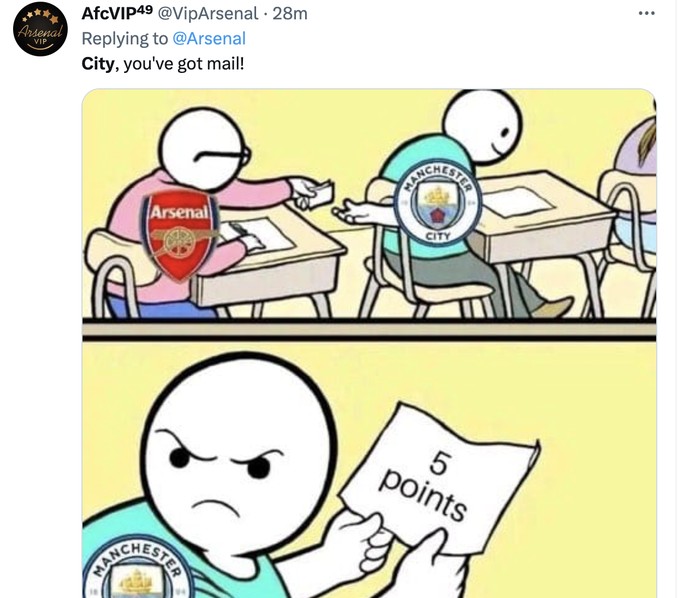This screenshot has height=598, width=700.
Task: Click the "you've got mail!" tweet text
Action: (x=183, y=64)
